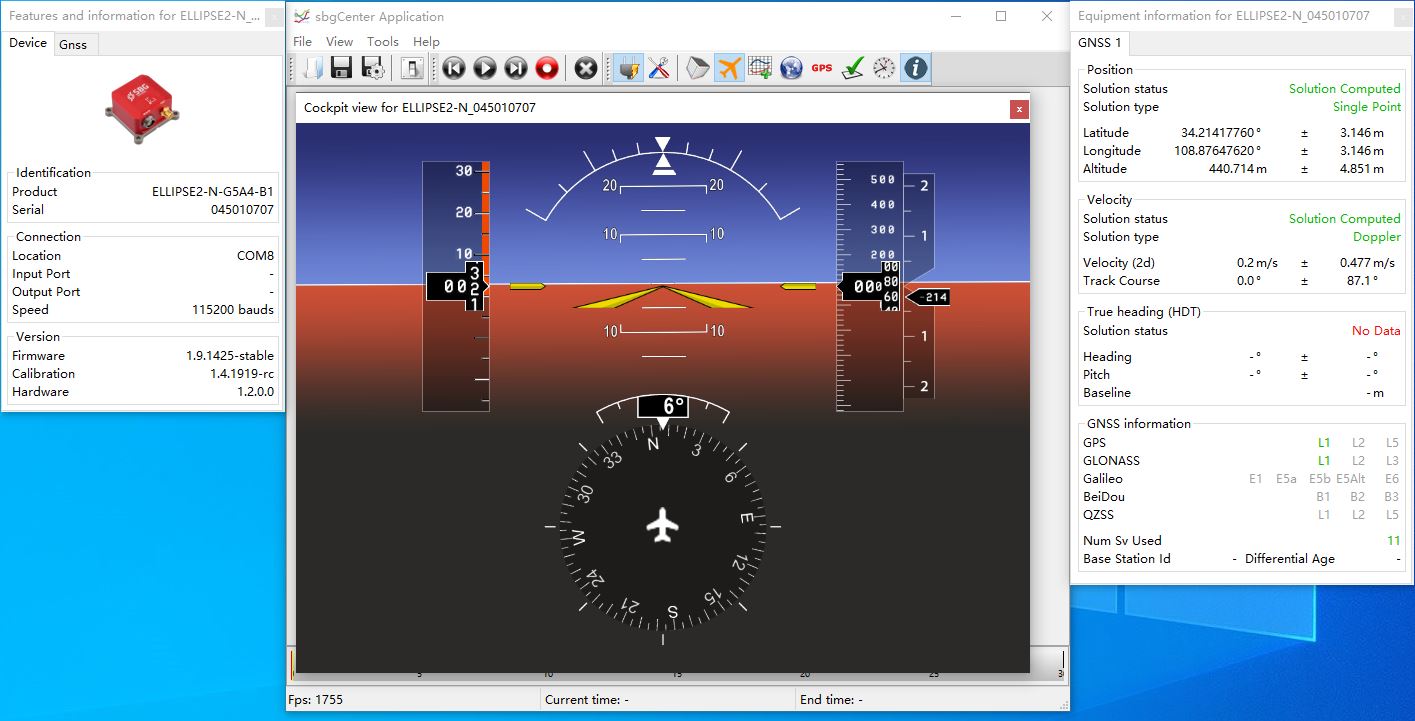Click the power switch toolbar icon
Viewport: 1415px width, 721px height.
(412, 68)
